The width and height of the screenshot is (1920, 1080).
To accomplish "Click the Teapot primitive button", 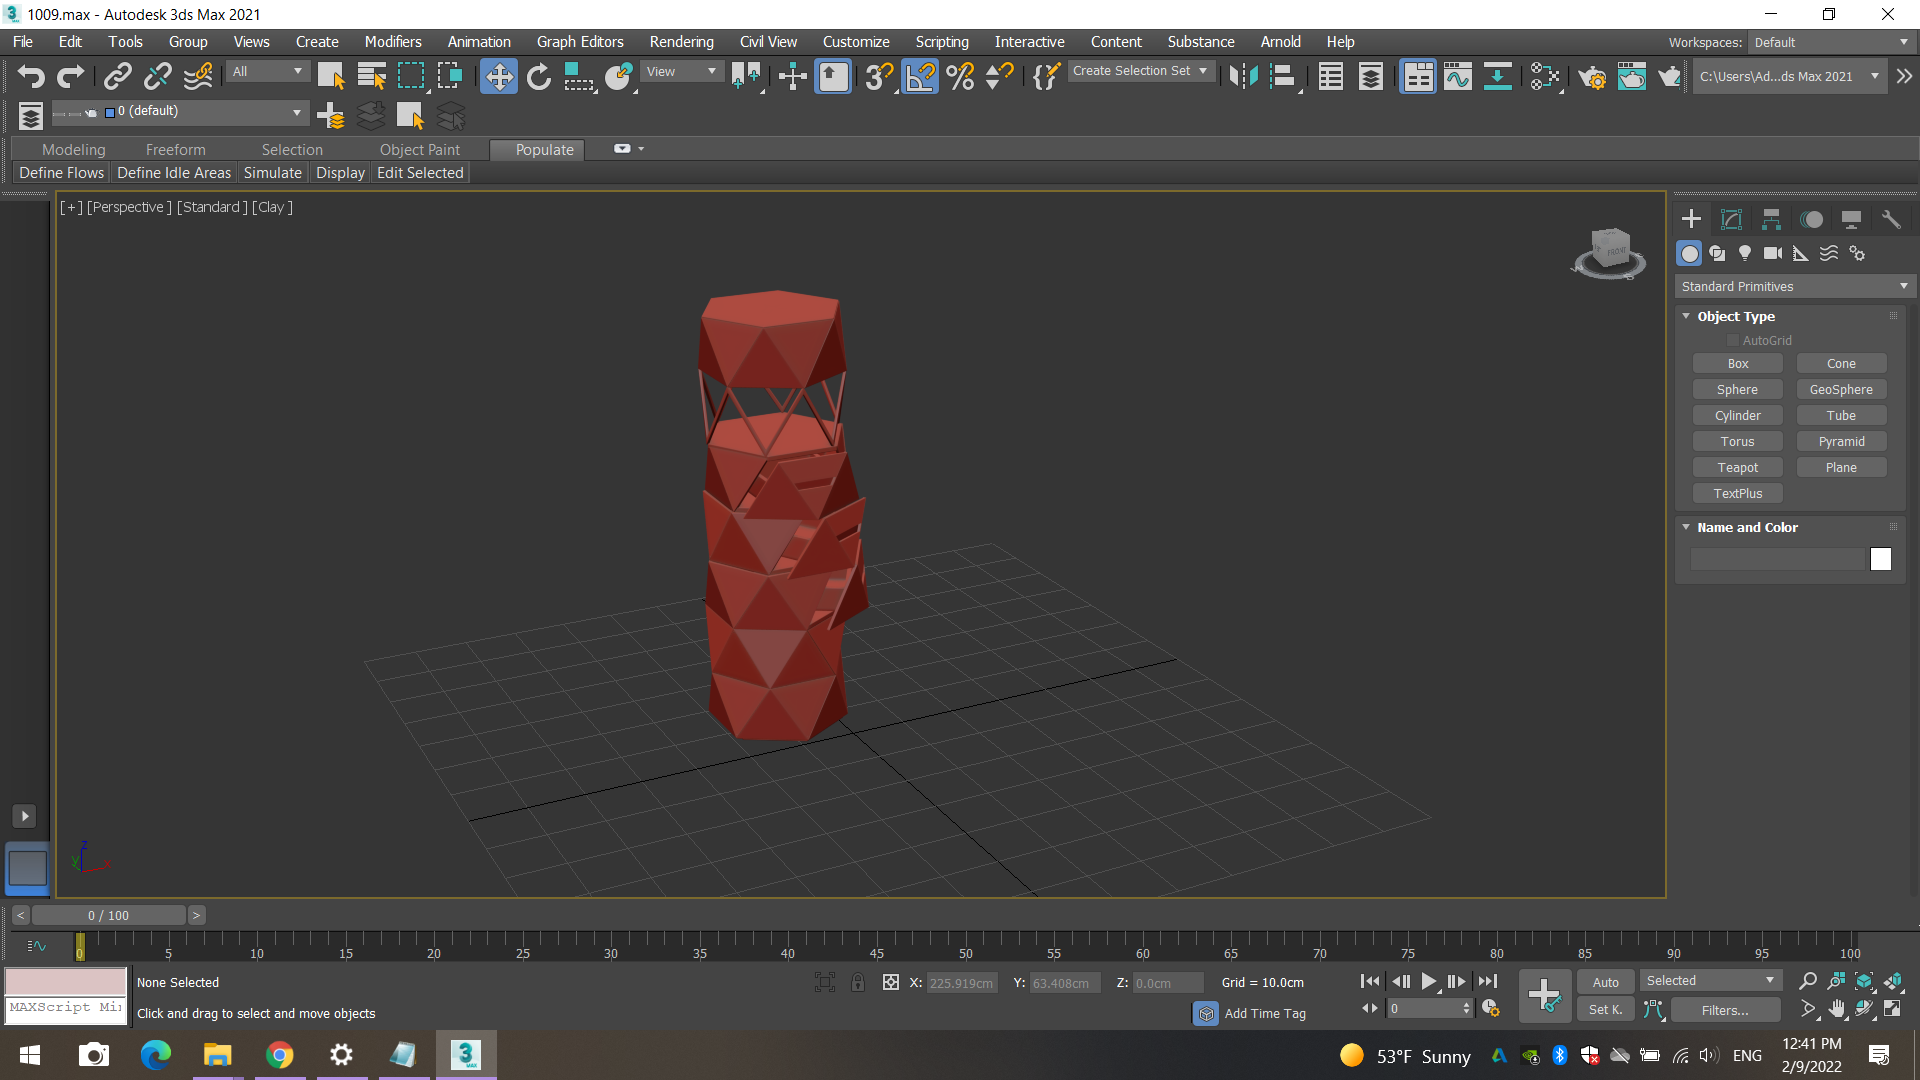I will point(1737,468).
